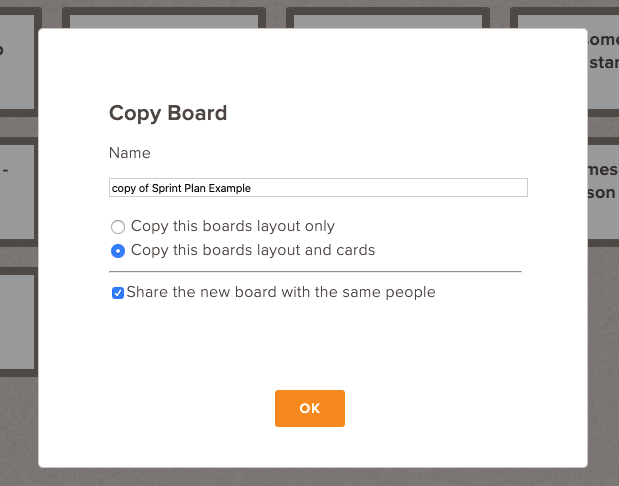Click the background card reading 'mes son'
The height and width of the screenshot is (486, 619).
603,191
